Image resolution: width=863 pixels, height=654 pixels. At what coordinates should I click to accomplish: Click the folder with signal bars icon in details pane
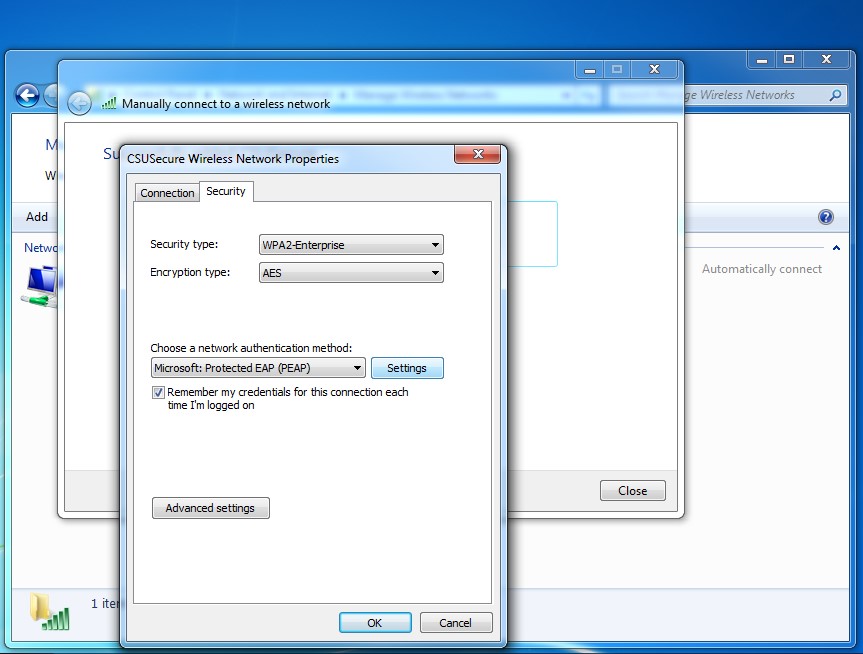click(50, 611)
